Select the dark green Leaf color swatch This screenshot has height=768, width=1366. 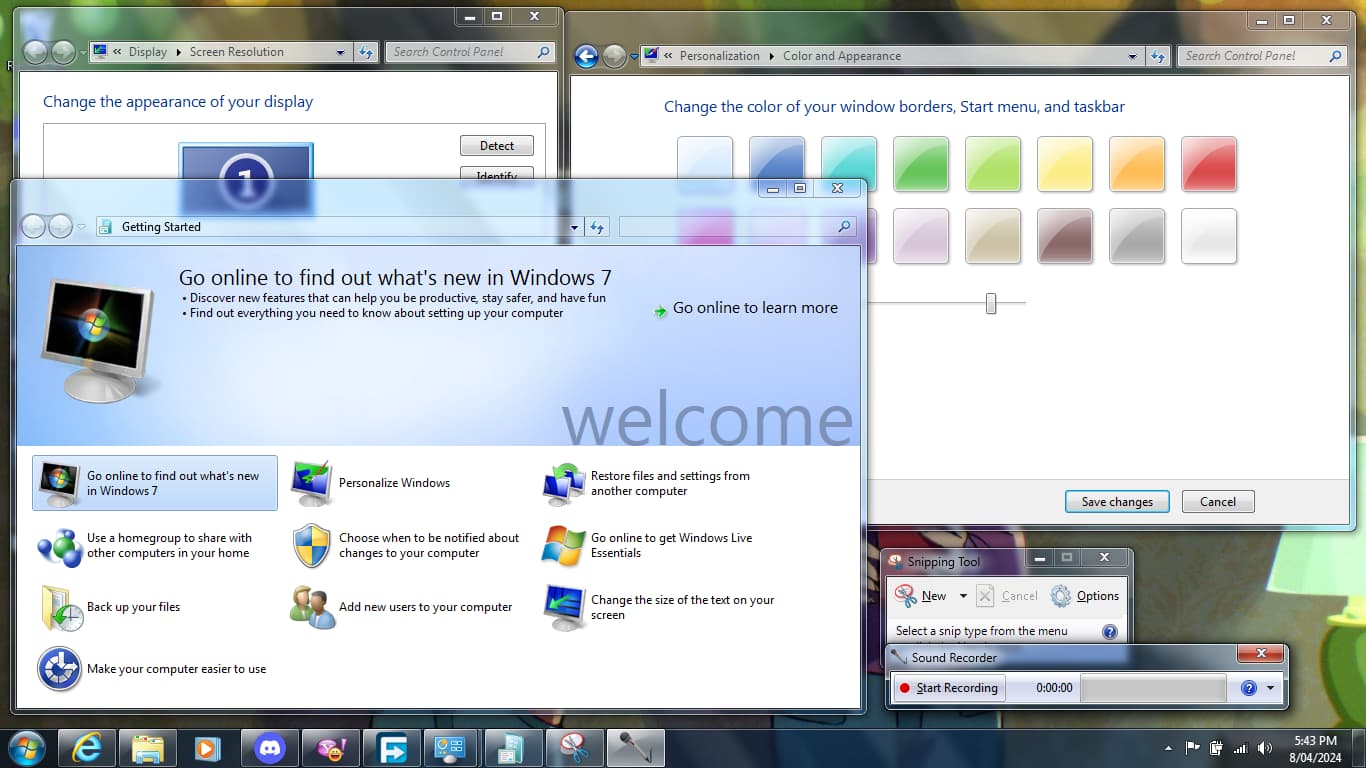(921, 164)
